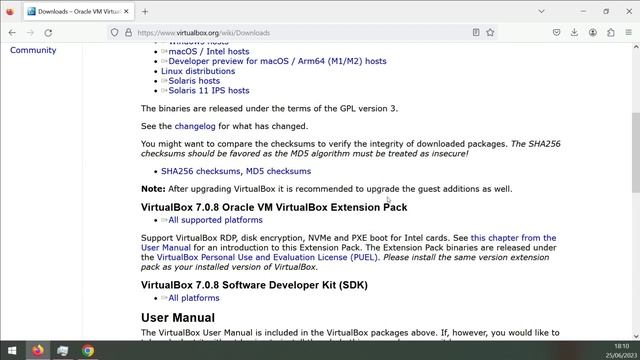Click the 'User Manual' heading text
The height and width of the screenshot is (360, 640).
pyautogui.click(x=178, y=318)
